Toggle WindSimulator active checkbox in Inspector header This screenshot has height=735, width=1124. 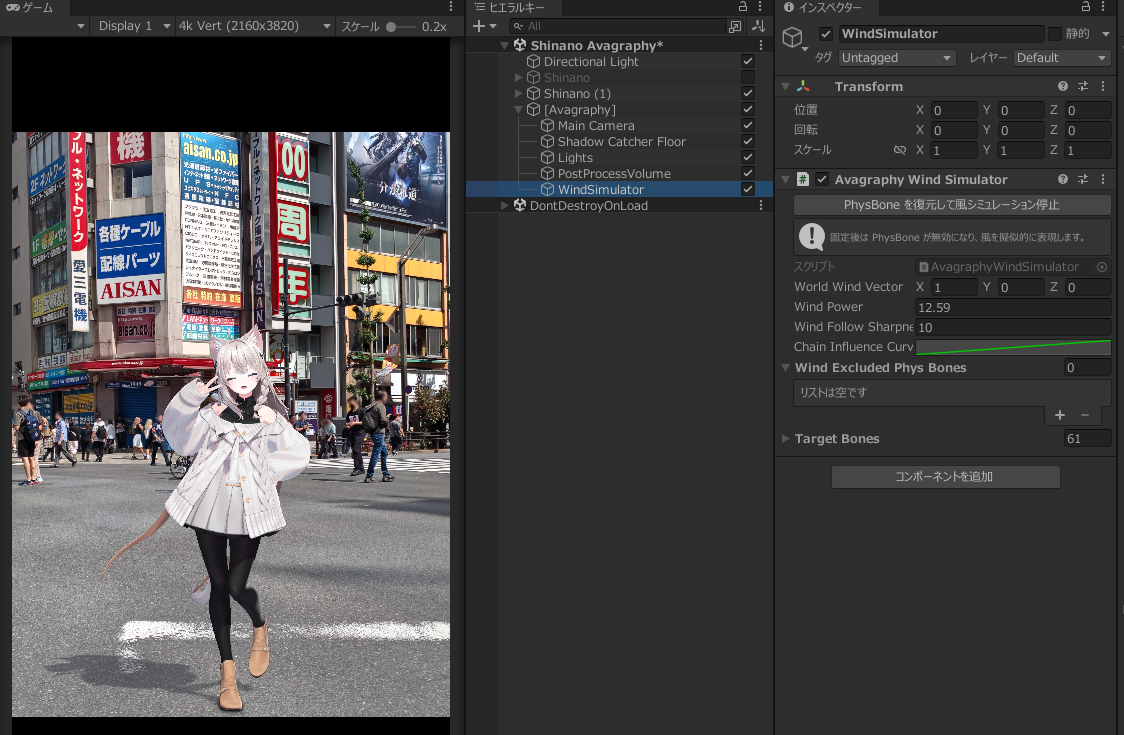click(826, 34)
